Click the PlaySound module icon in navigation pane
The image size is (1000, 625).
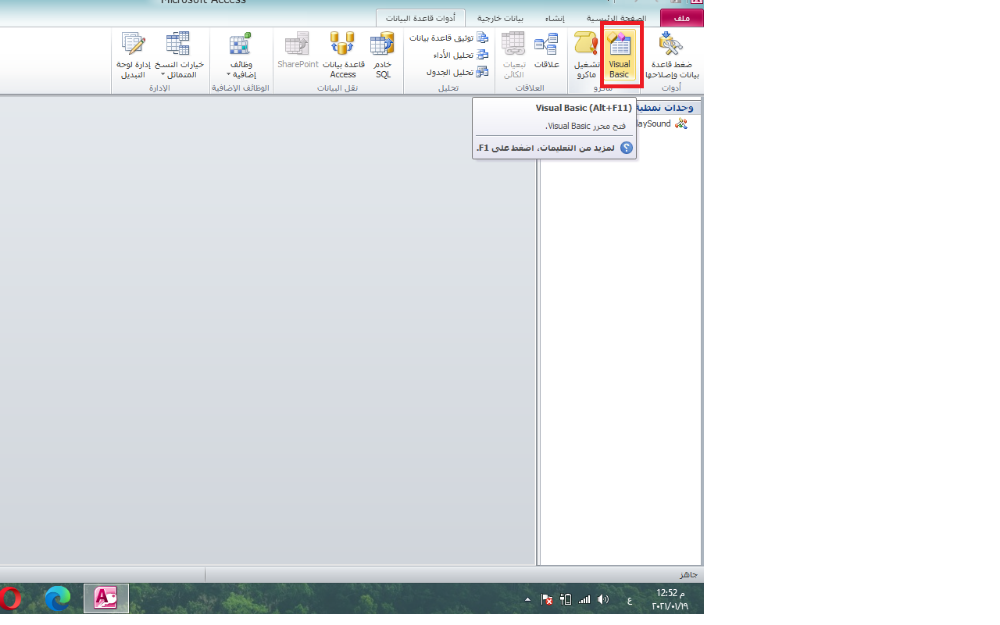[x=681, y=124]
